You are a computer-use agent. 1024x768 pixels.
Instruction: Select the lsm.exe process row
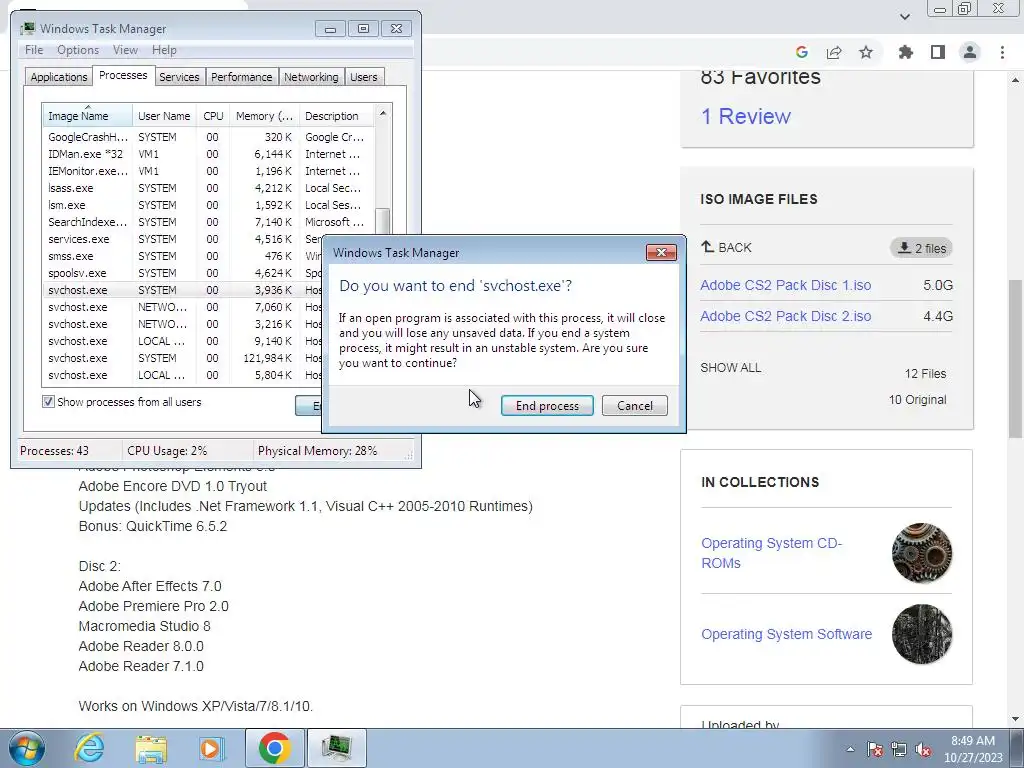(x=208, y=205)
